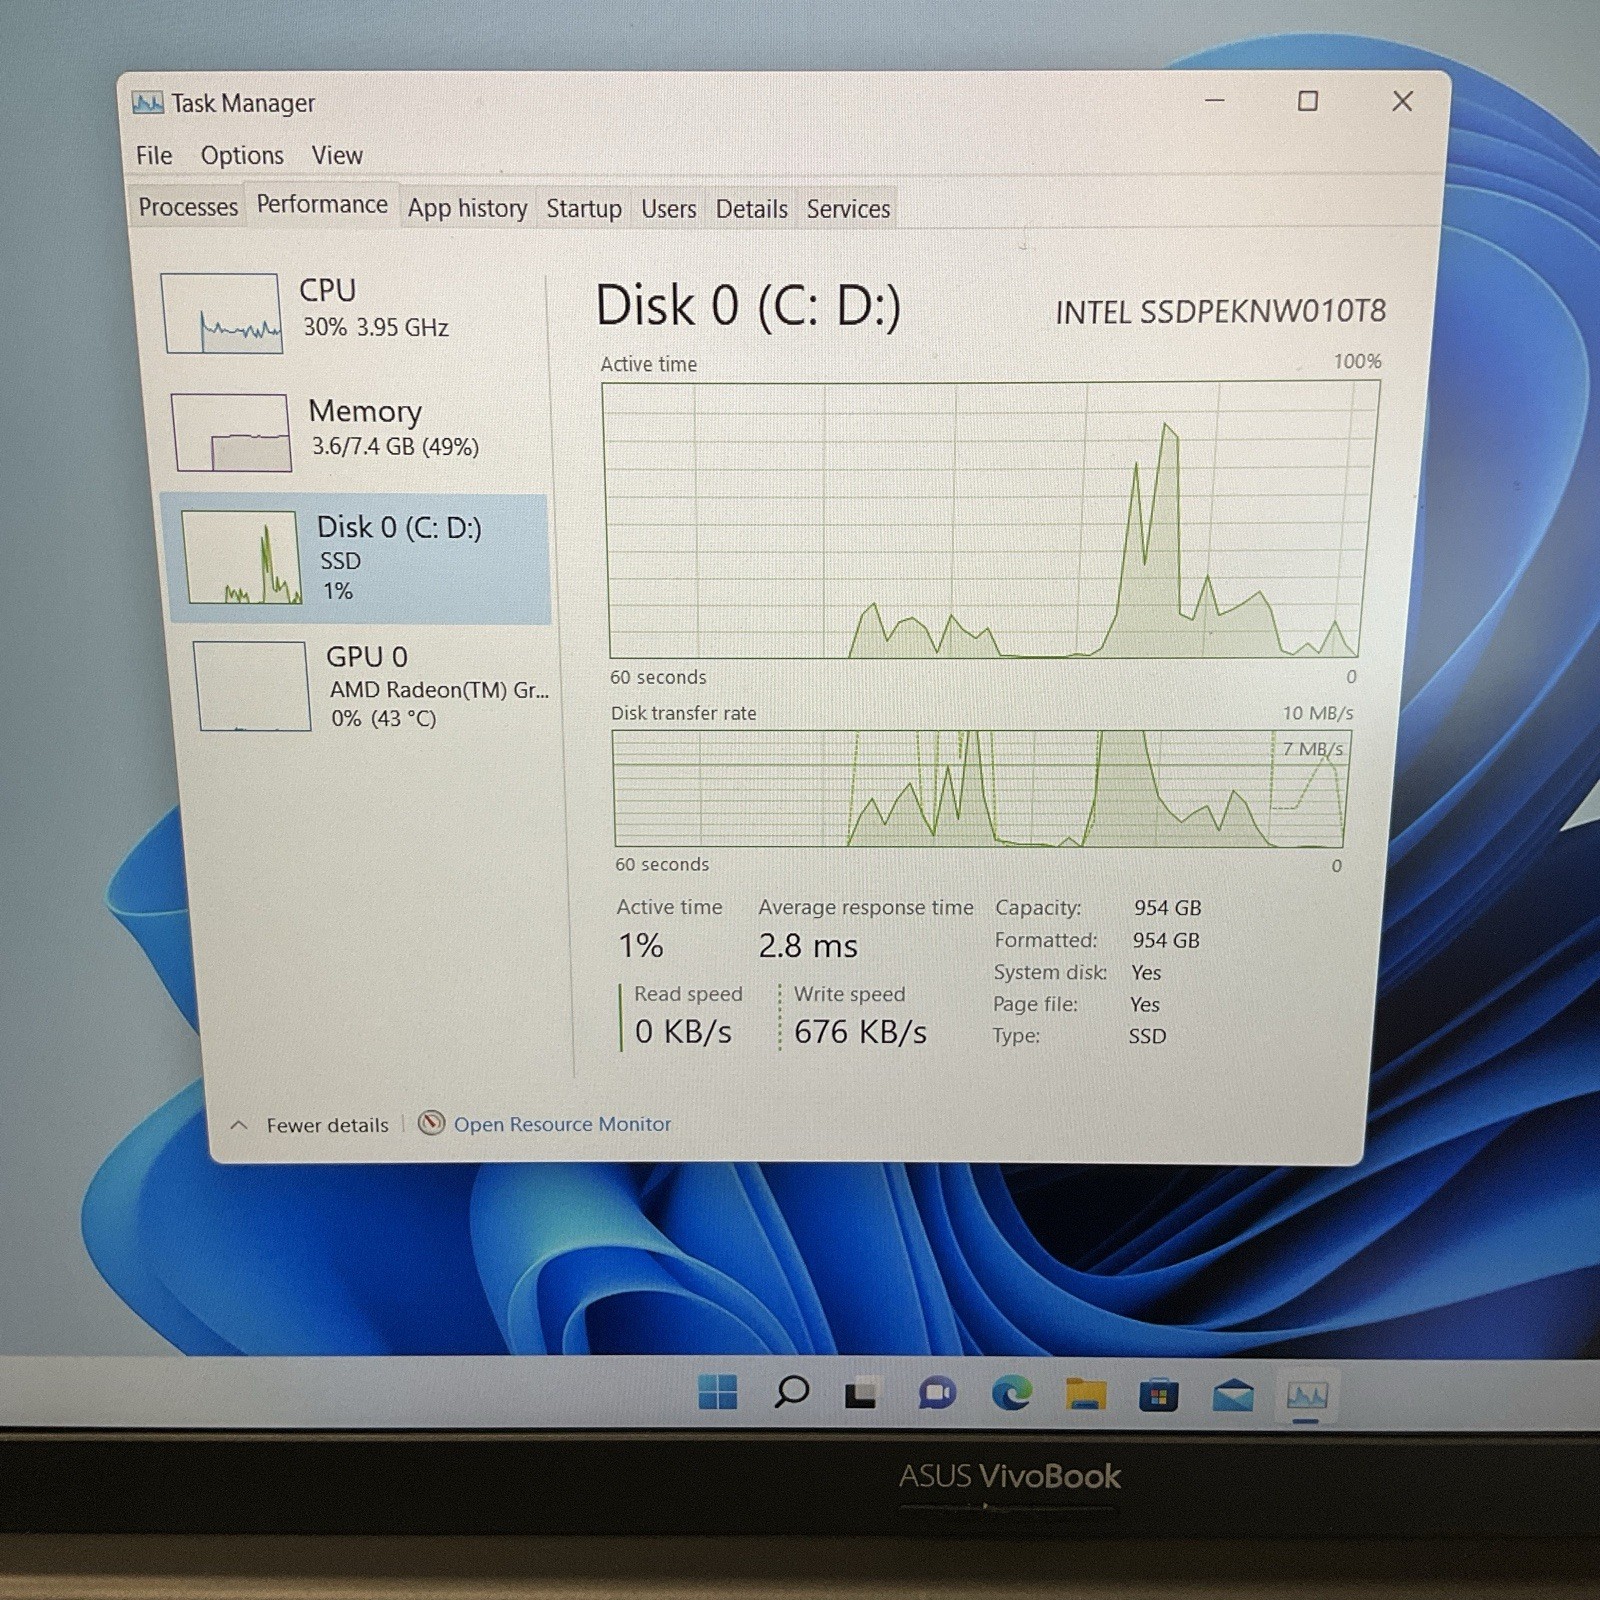Image resolution: width=1600 pixels, height=1600 pixels.
Task: Open Microsoft Store from taskbar
Action: pos(1159,1394)
